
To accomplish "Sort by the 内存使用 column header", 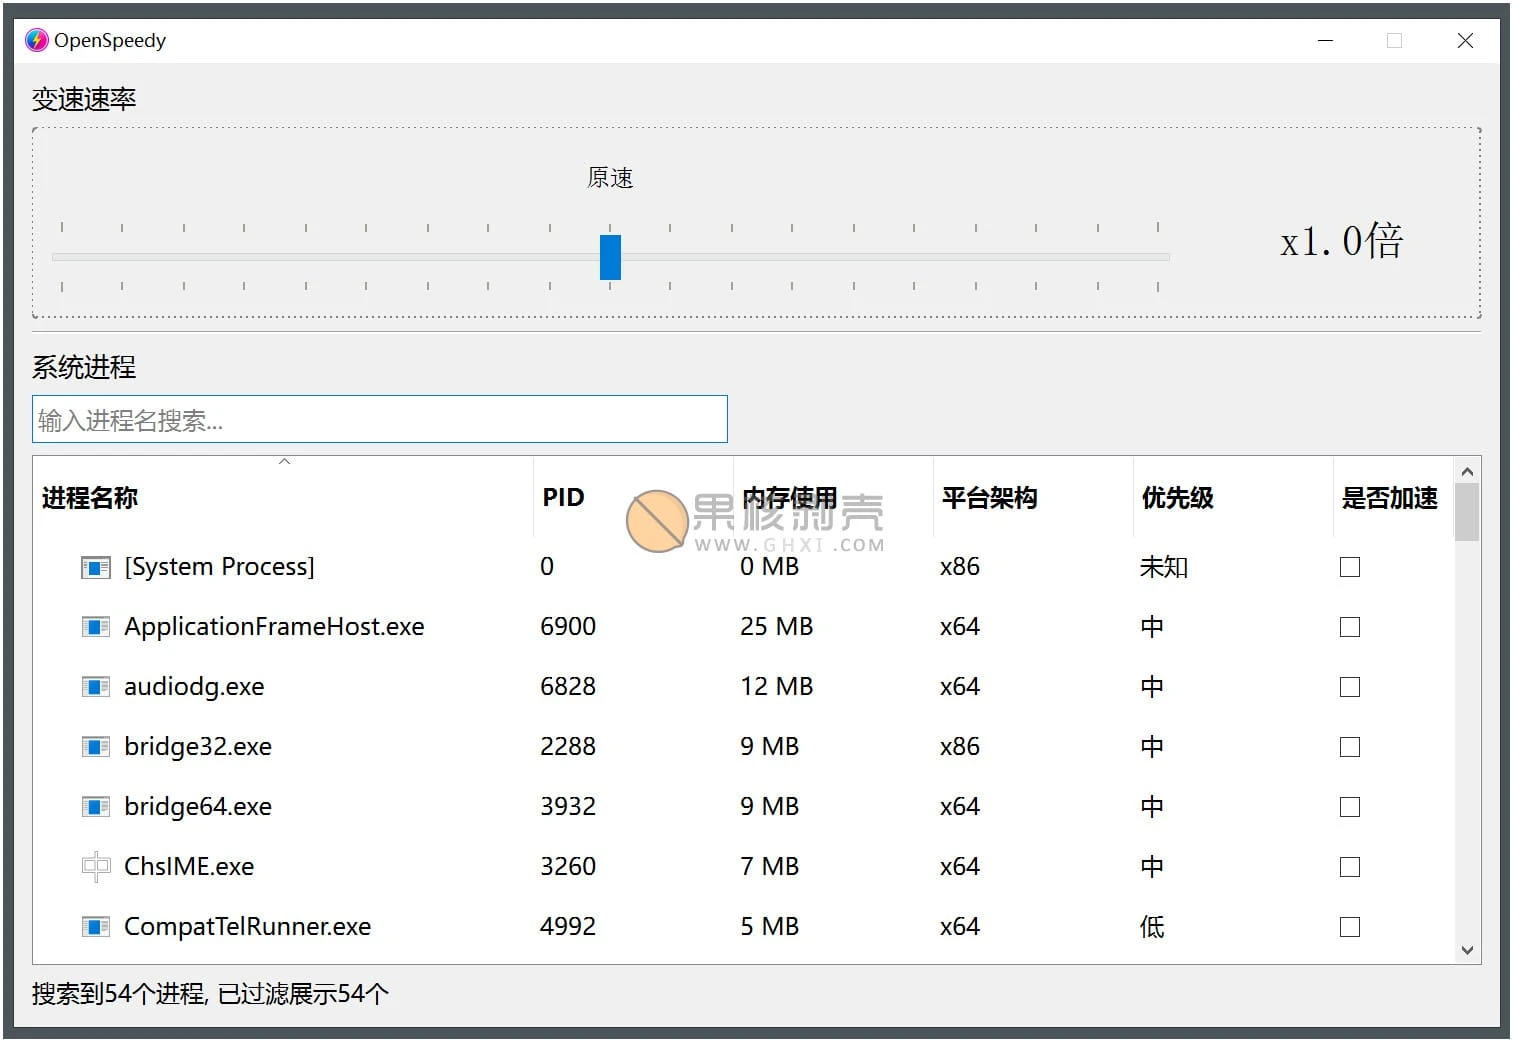I will click(x=790, y=497).
